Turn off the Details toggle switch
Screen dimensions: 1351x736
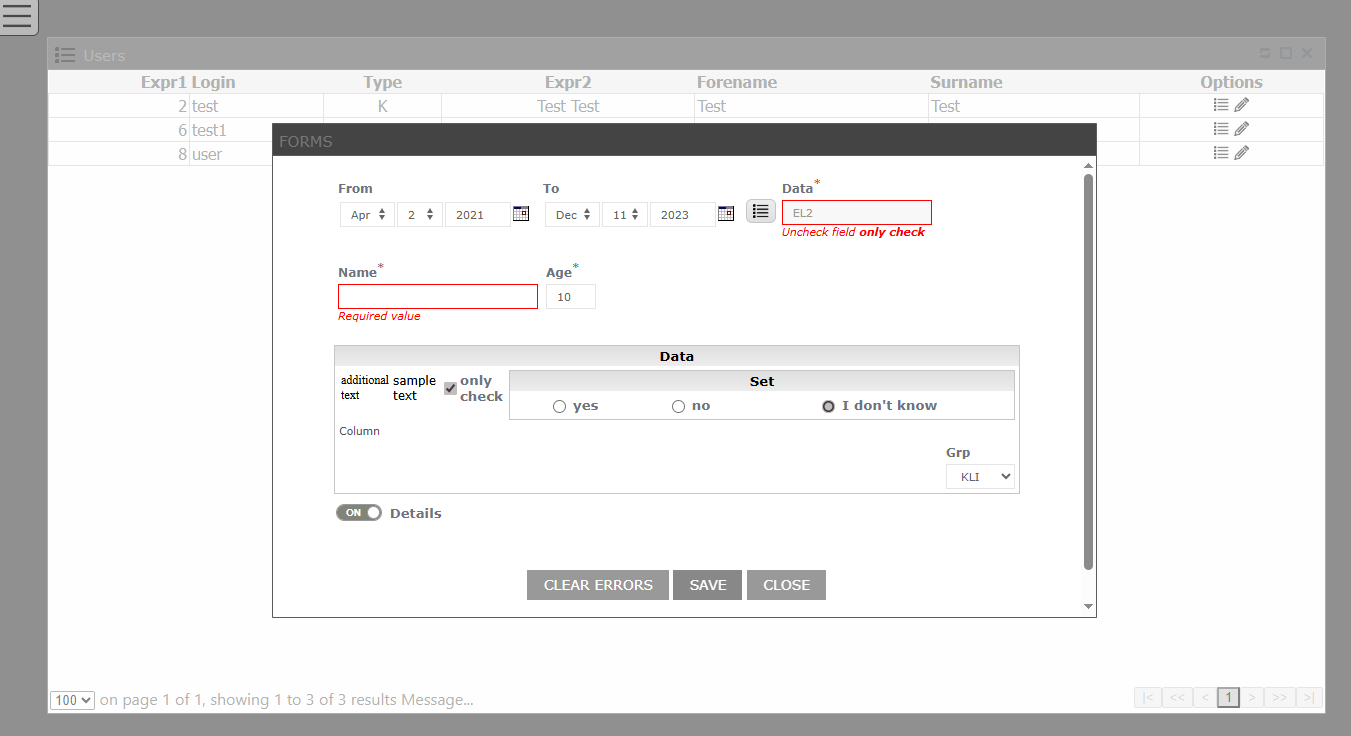point(359,513)
